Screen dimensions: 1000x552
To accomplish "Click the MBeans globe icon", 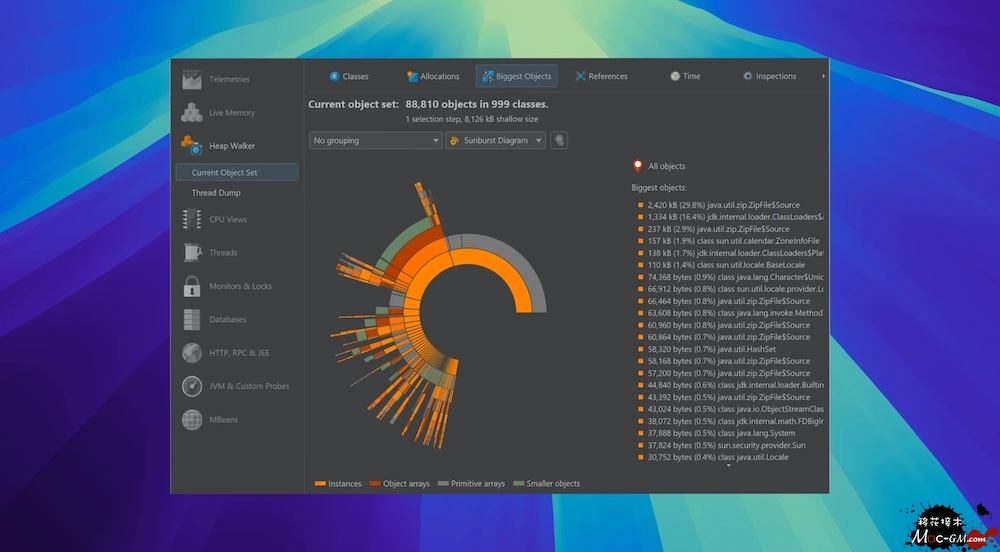I will [x=192, y=420].
